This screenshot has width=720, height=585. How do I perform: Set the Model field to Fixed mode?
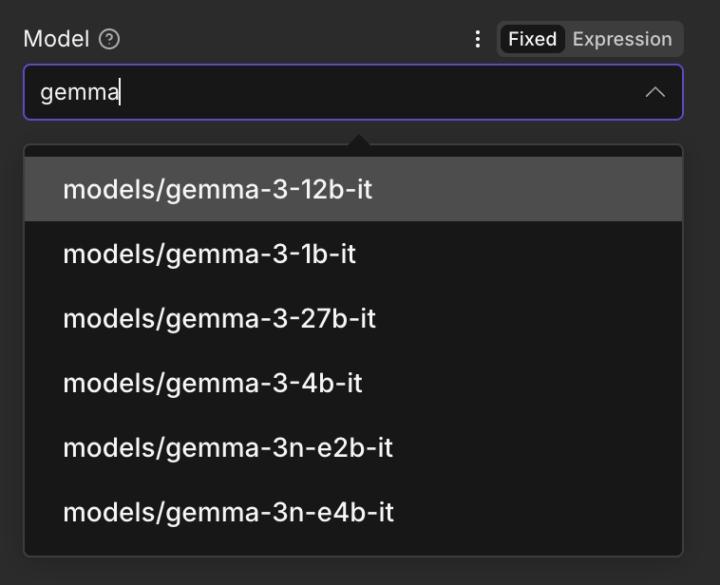532,39
